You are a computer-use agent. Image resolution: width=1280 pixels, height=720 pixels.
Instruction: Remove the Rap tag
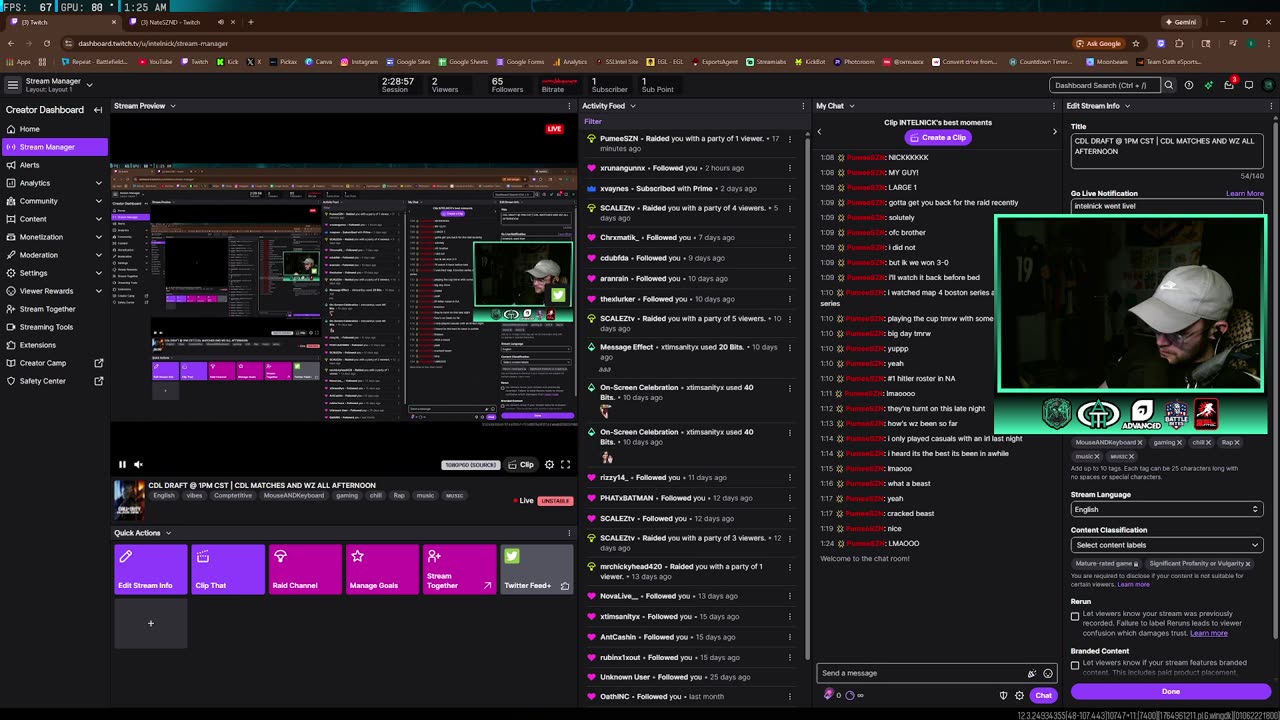pos(1237,442)
